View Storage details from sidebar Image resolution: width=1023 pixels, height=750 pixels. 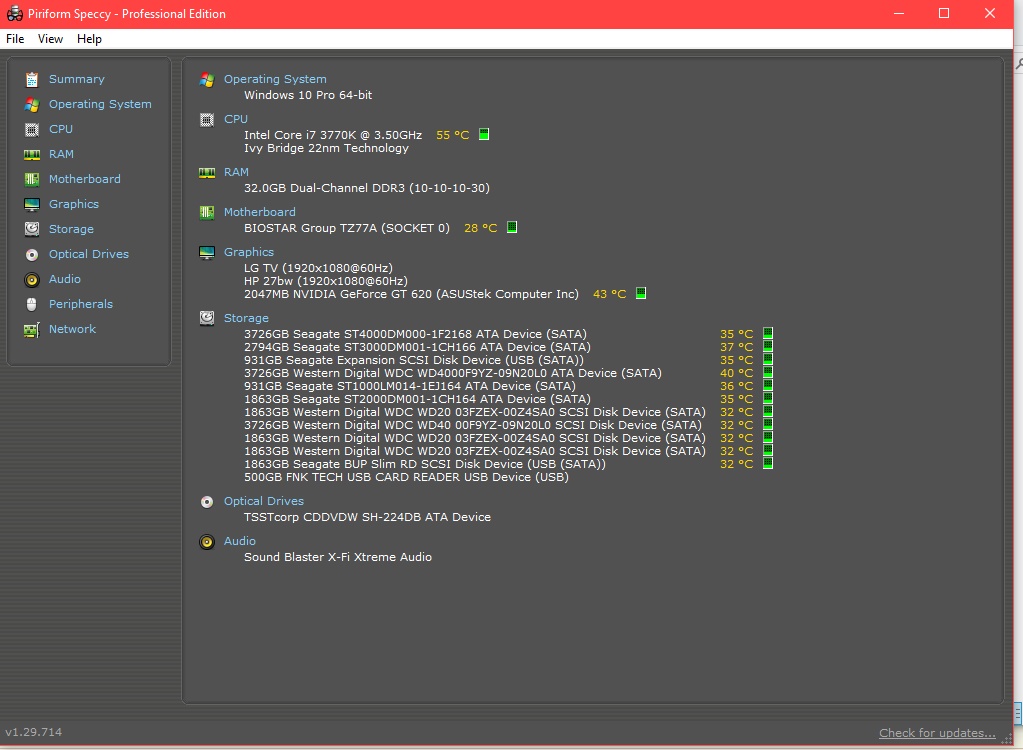[71, 229]
